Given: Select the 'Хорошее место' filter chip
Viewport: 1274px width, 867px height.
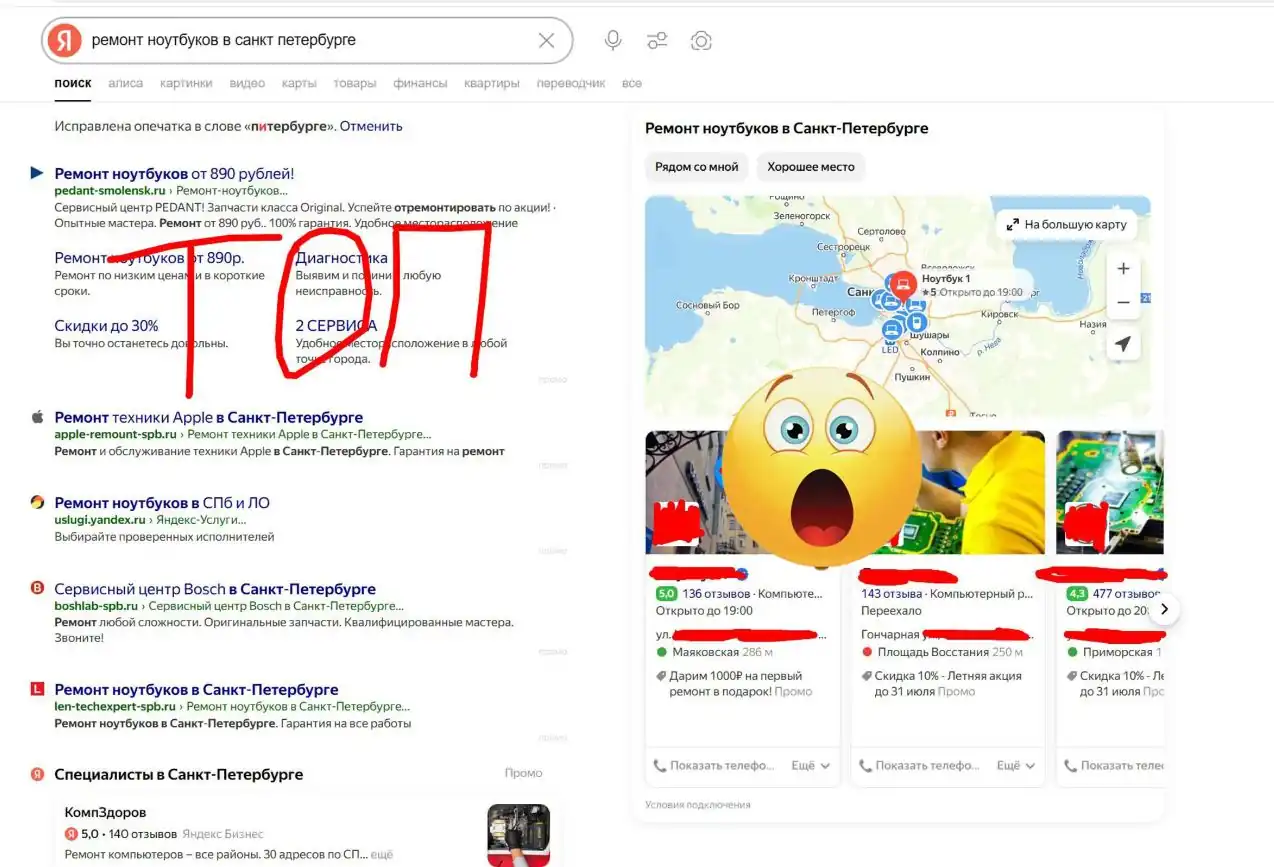Looking at the screenshot, I should point(811,167).
